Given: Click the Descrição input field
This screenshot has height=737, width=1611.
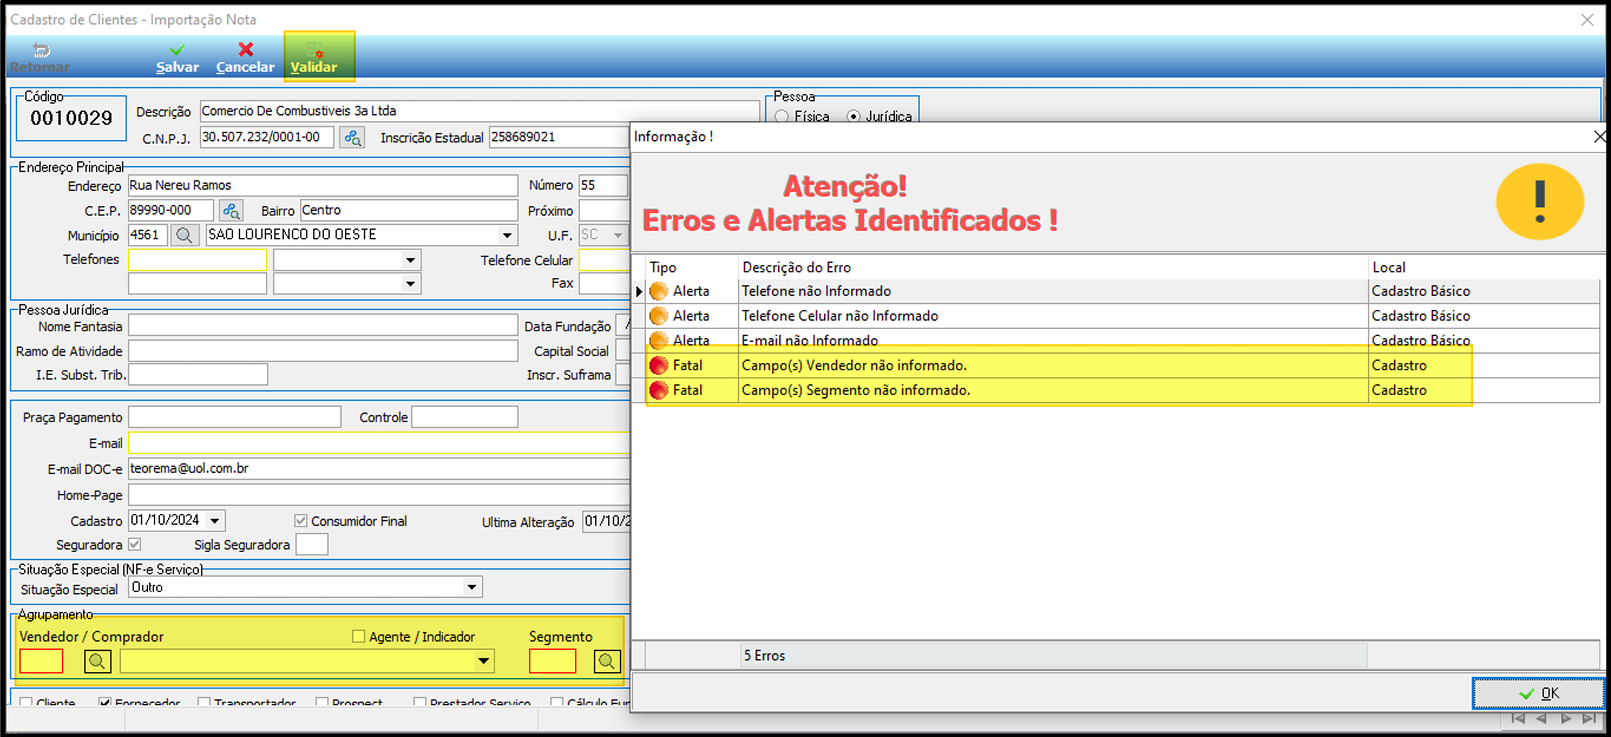Looking at the screenshot, I should (479, 111).
